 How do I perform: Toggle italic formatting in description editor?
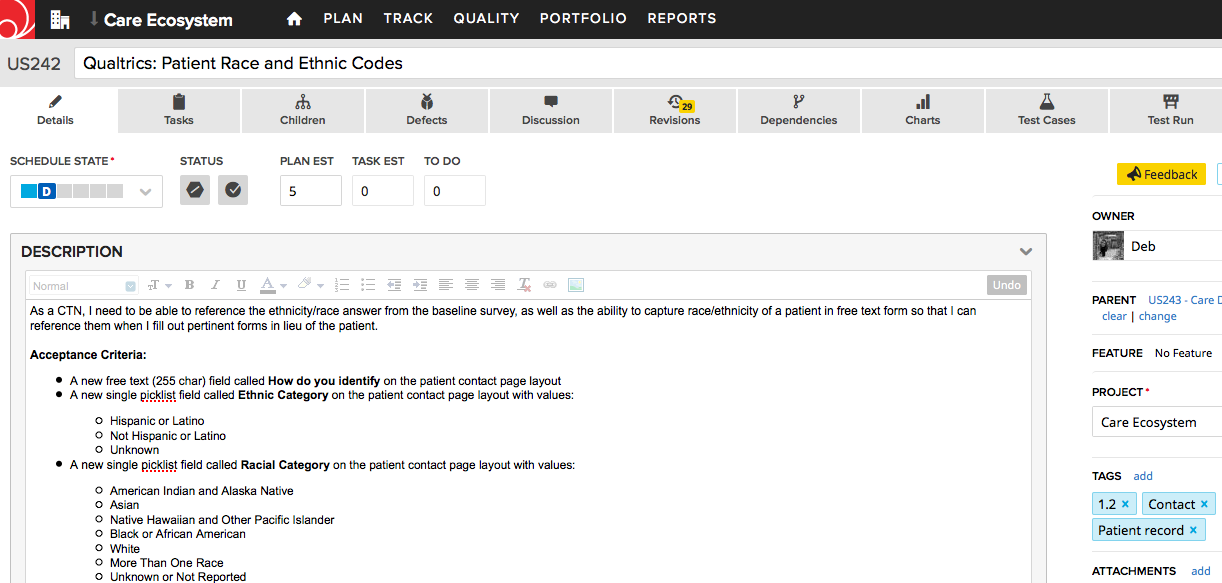pos(215,285)
